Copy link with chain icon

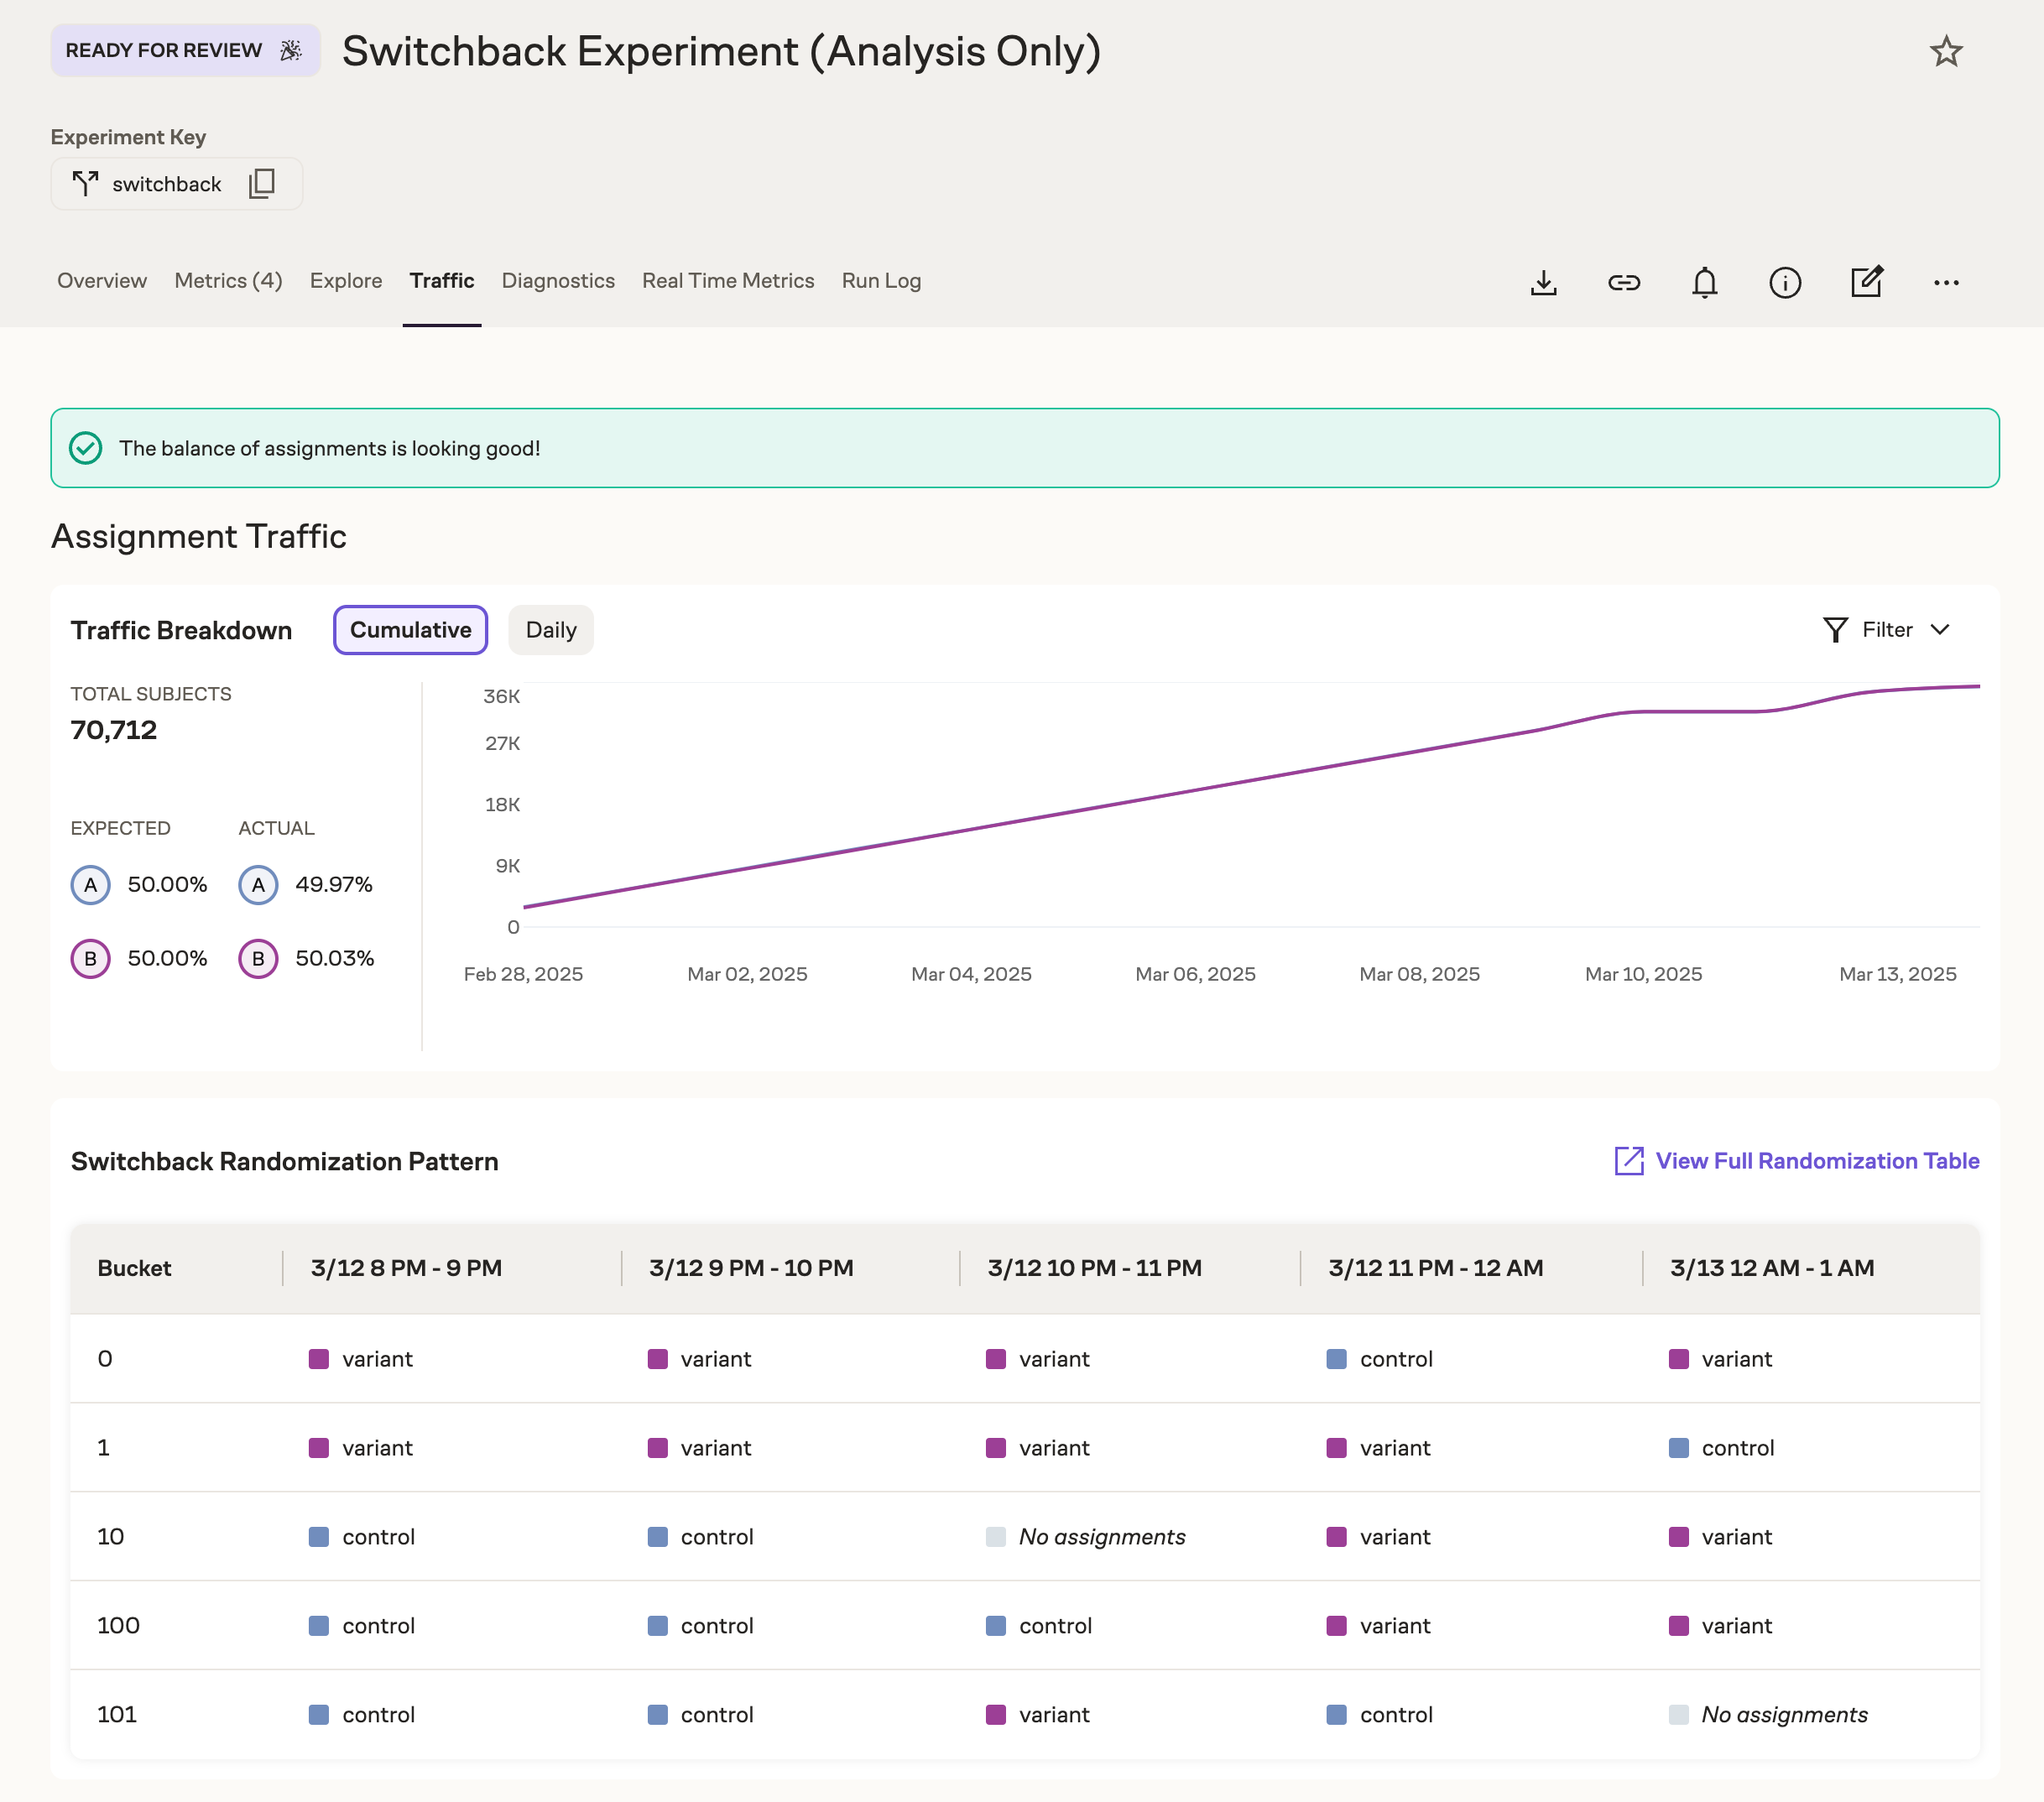tap(1624, 283)
